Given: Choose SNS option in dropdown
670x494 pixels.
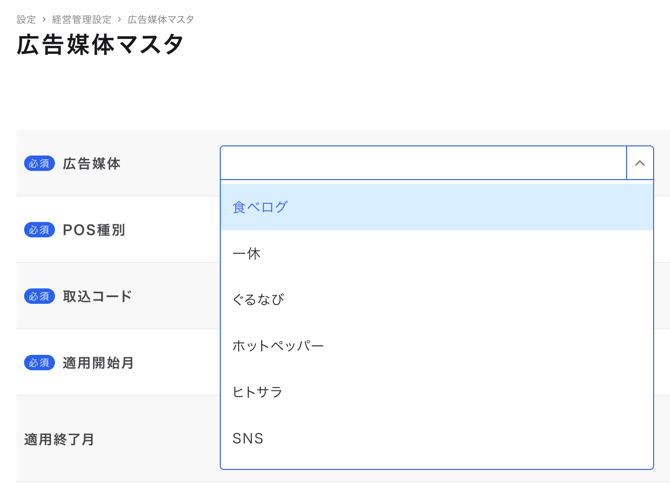Looking at the screenshot, I should click(x=248, y=438).
